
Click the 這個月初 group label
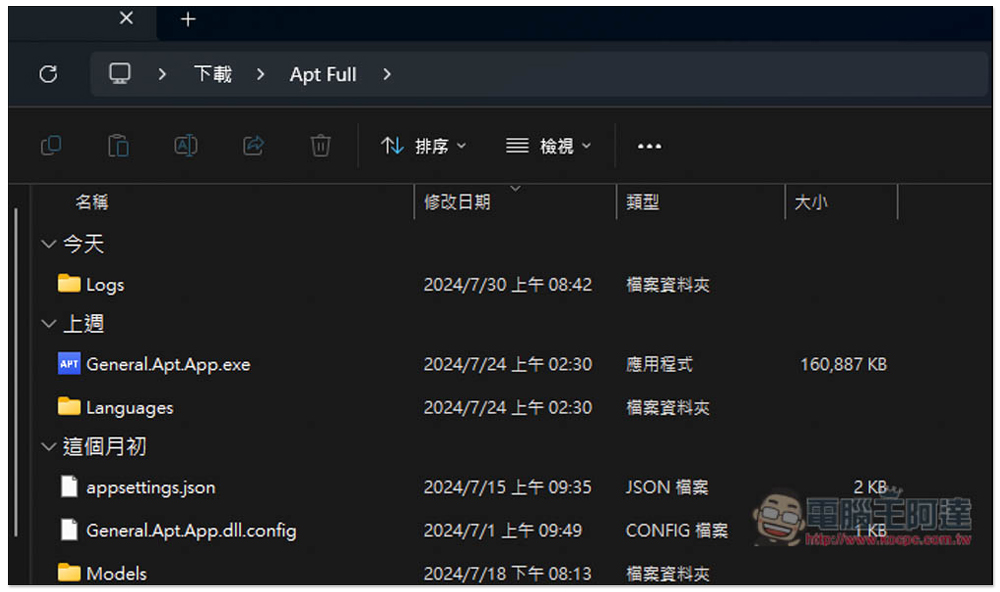[105, 447]
